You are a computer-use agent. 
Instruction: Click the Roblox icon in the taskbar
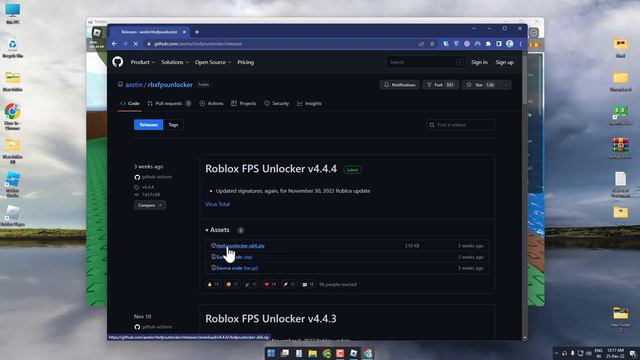tap(353, 353)
